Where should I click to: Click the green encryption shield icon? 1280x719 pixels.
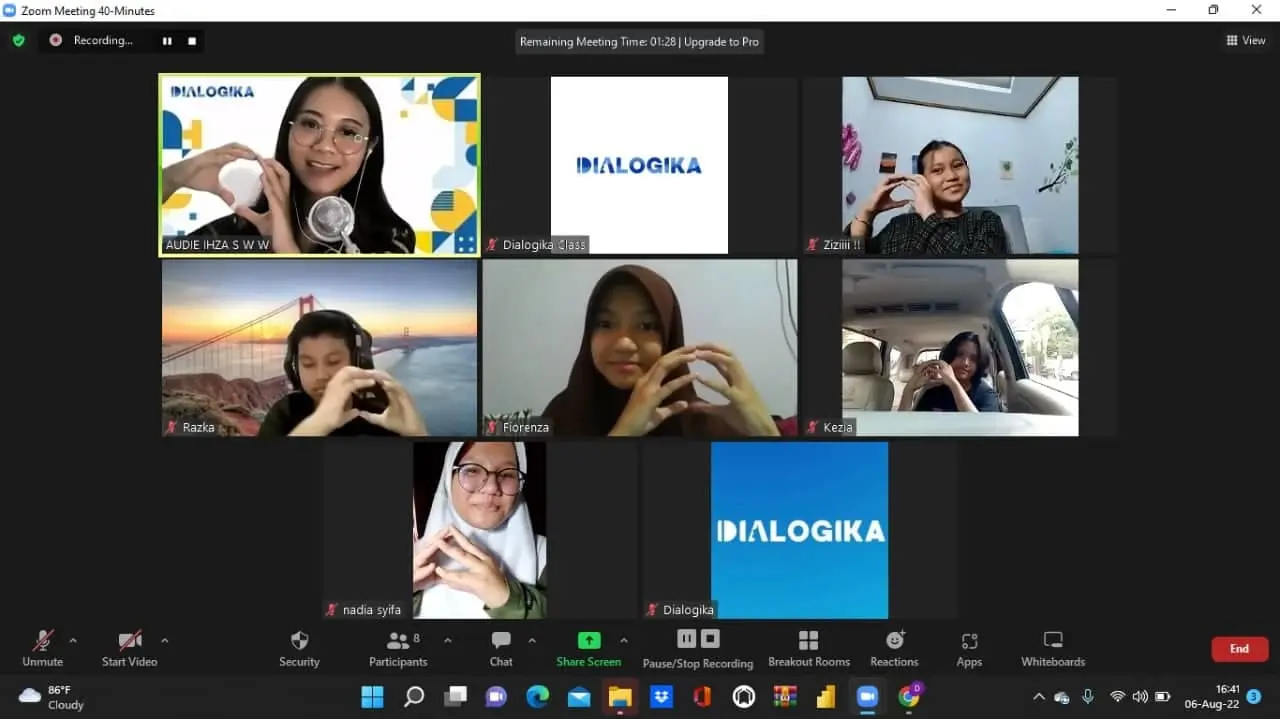tap(18, 41)
